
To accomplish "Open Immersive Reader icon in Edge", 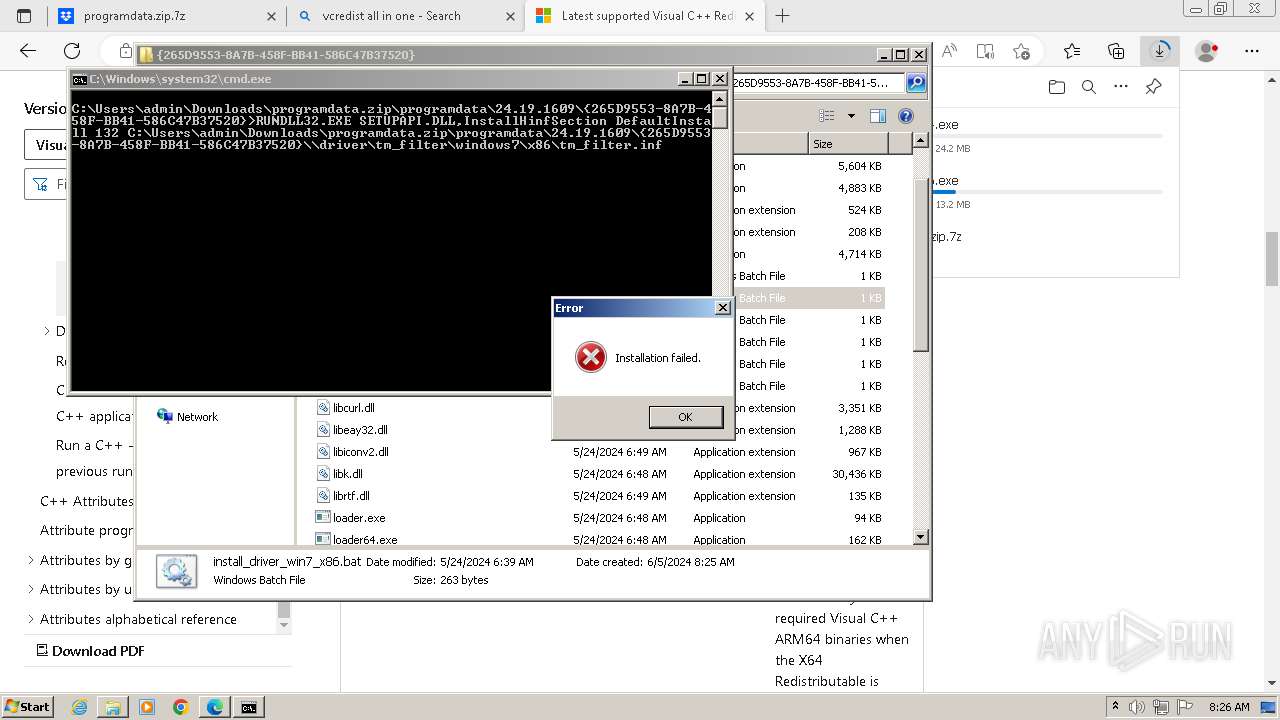I will 985,51.
